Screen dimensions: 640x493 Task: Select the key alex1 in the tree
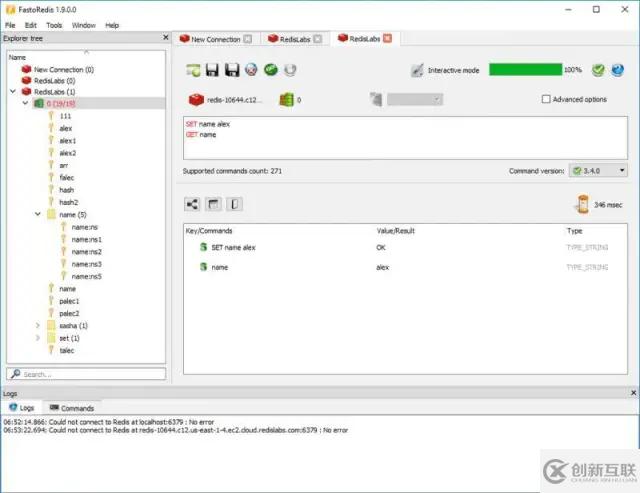click(68, 140)
